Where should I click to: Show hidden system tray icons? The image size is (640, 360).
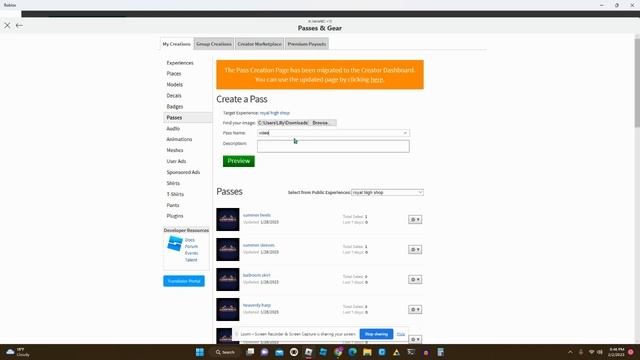pos(570,352)
